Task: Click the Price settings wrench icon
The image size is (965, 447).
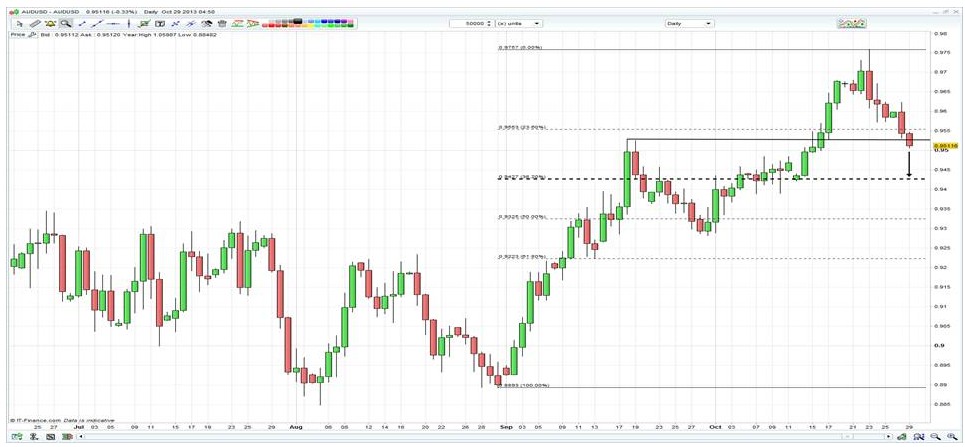Action: click(x=31, y=34)
